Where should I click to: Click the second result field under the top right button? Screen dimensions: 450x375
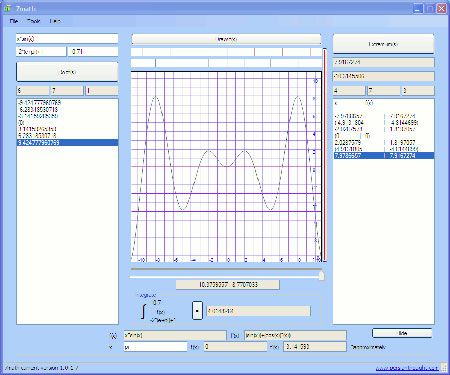(x=384, y=76)
